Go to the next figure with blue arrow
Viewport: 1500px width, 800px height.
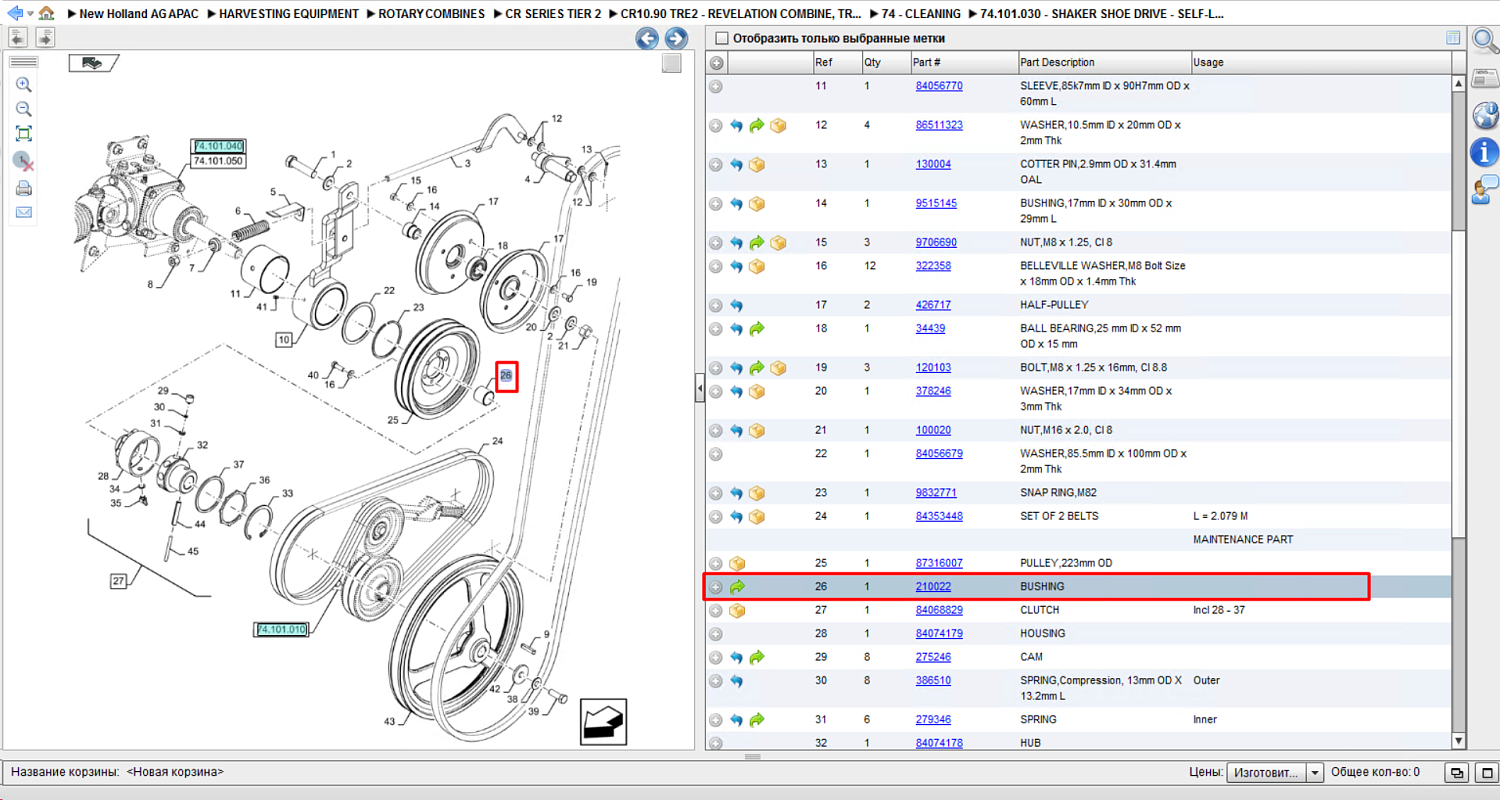click(677, 39)
